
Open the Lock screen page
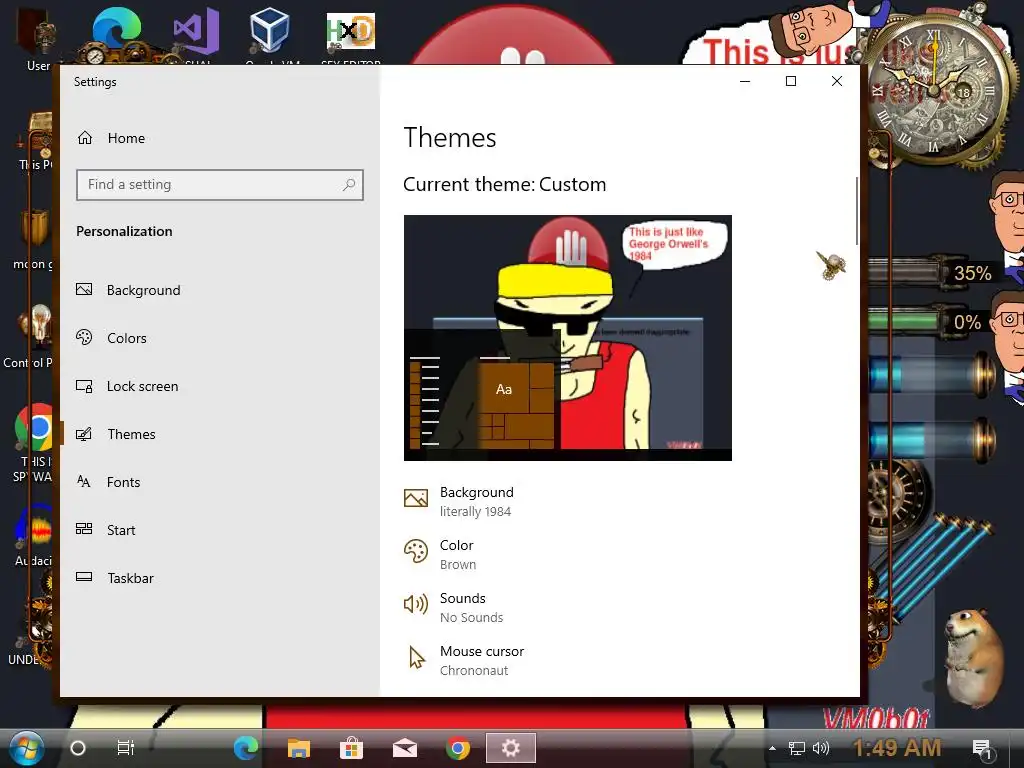(x=142, y=386)
